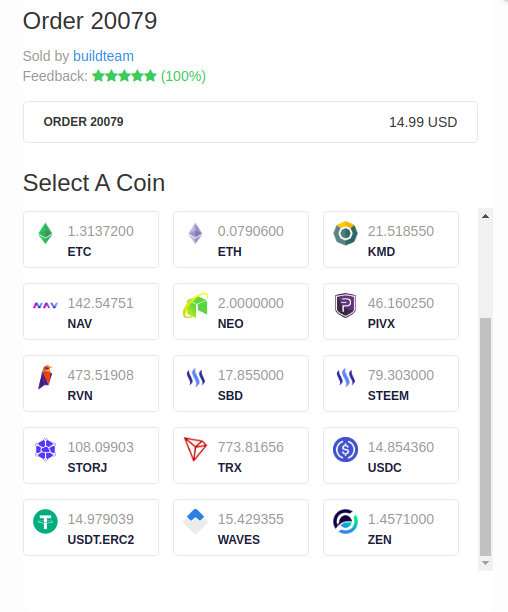
Task: Click the USDT.ERC2 coin label
Action: 101,540
